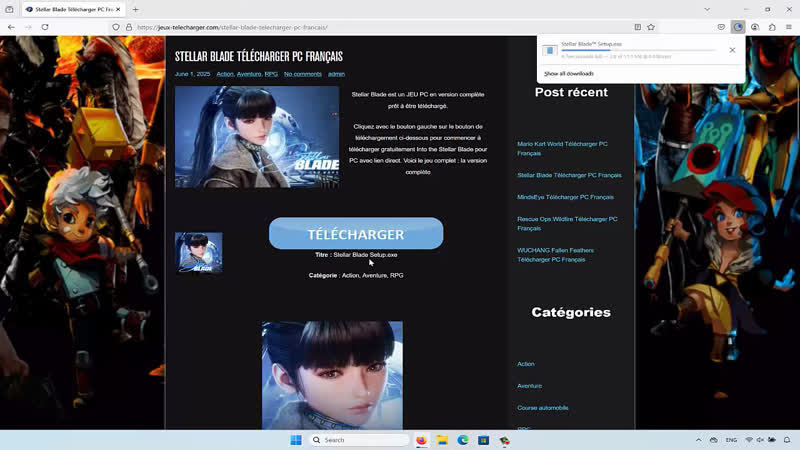Image resolution: width=800 pixels, height=450 pixels.
Task: Go back to previous page
Action: 11,27
